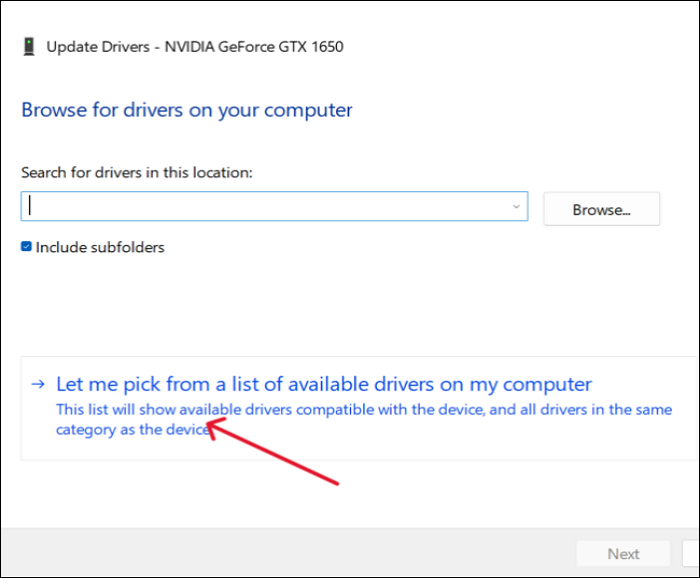This screenshot has width=700, height=578.
Task: Click the GPU device icon in title
Action: [x=28, y=47]
